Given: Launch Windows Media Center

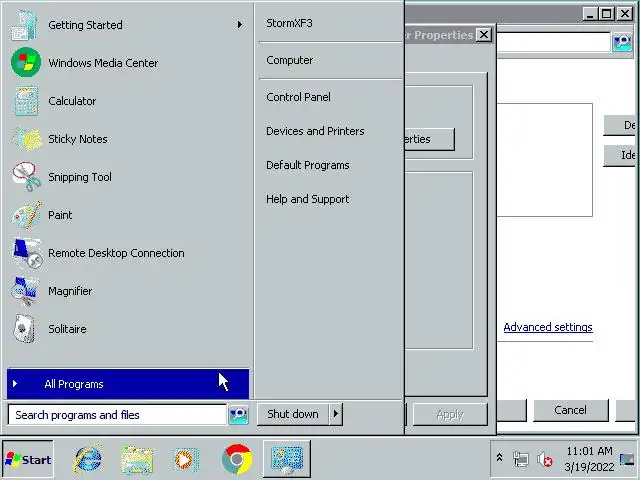Looking at the screenshot, I should [127, 63].
